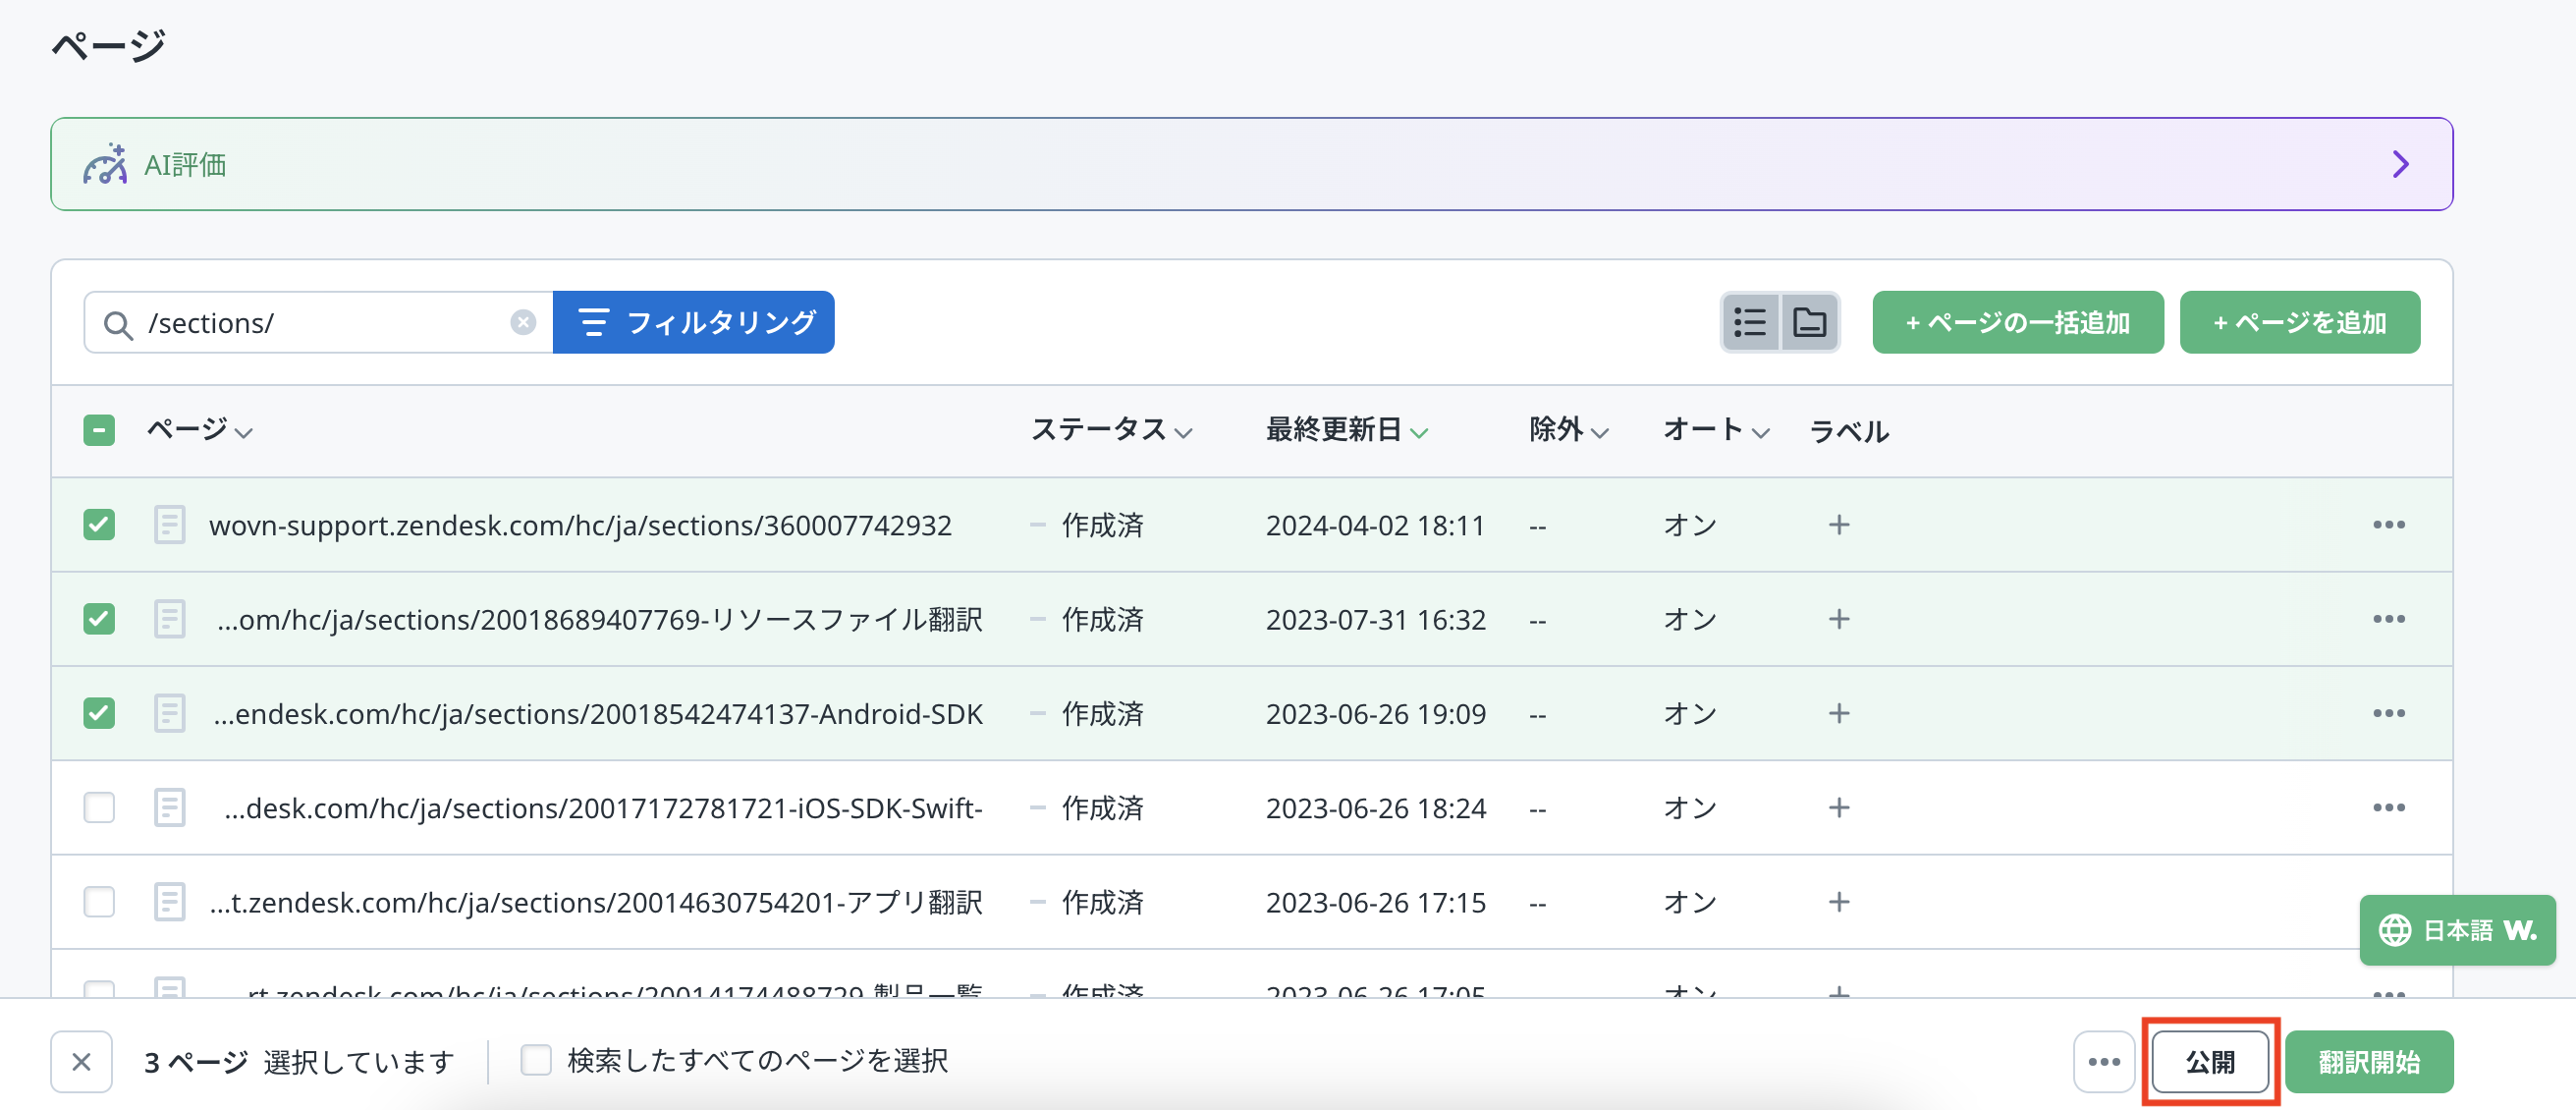Clear the /sections/ search text
Image resolution: width=2576 pixels, height=1110 pixels.
(522, 322)
